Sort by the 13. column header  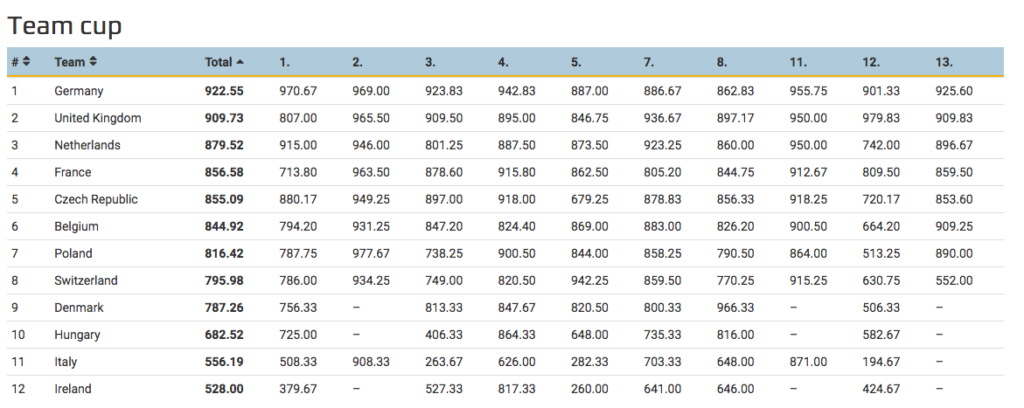tap(945, 62)
